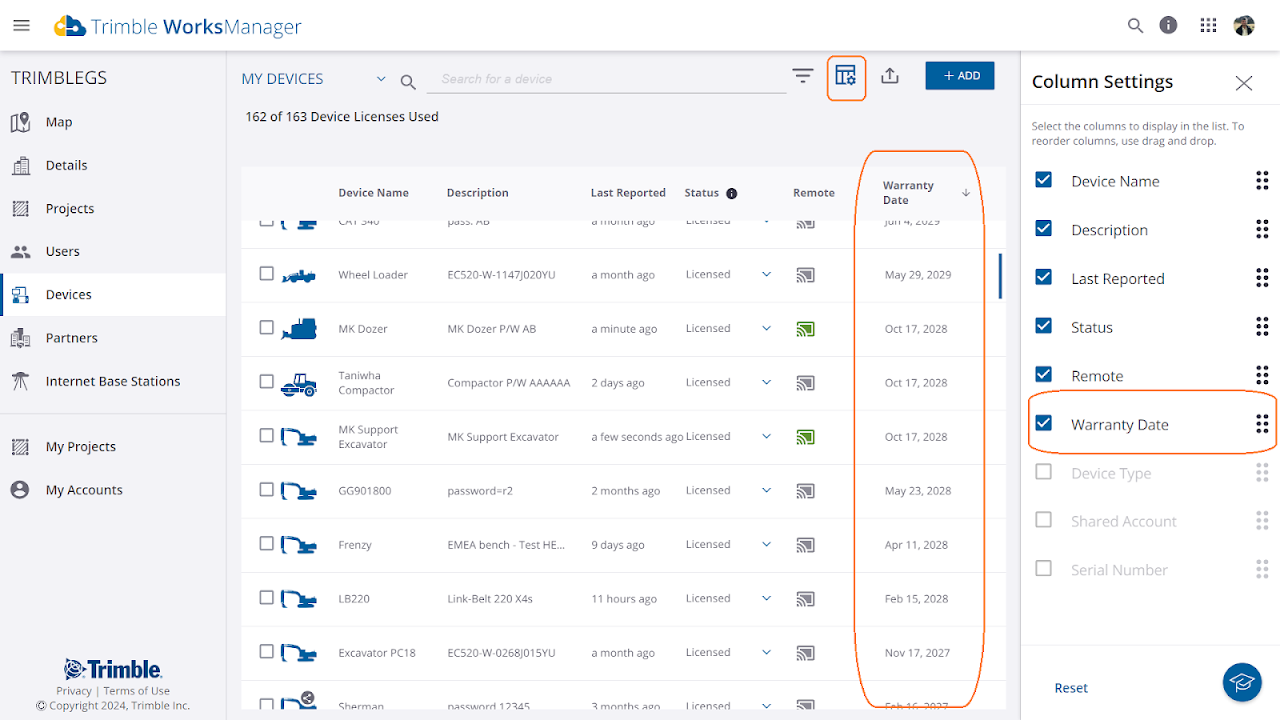Enable the Device Type column checkbox

[x=1043, y=472]
